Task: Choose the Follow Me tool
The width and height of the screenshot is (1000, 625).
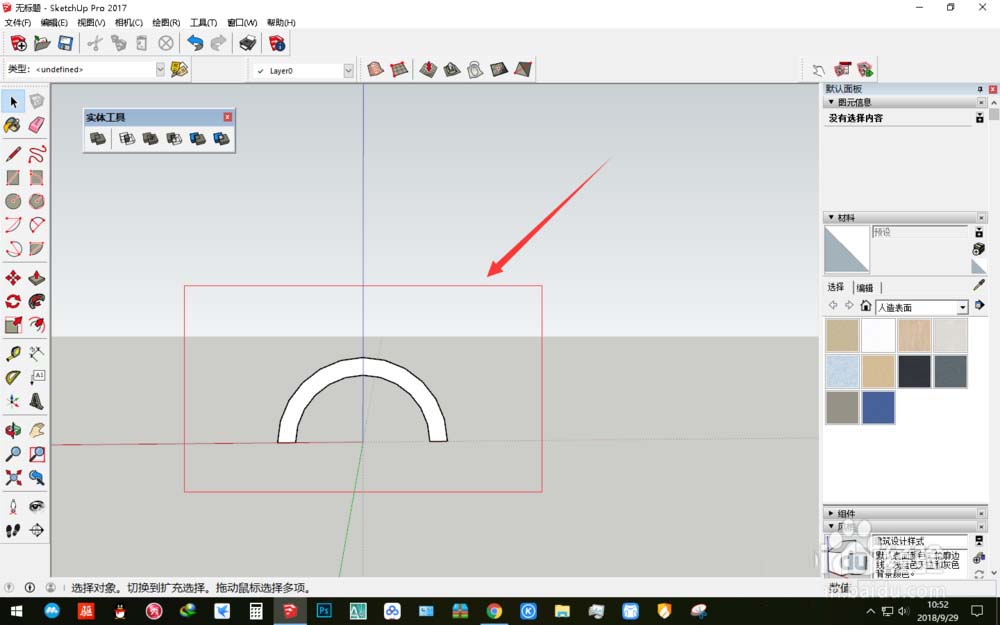Action: click(x=36, y=301)
